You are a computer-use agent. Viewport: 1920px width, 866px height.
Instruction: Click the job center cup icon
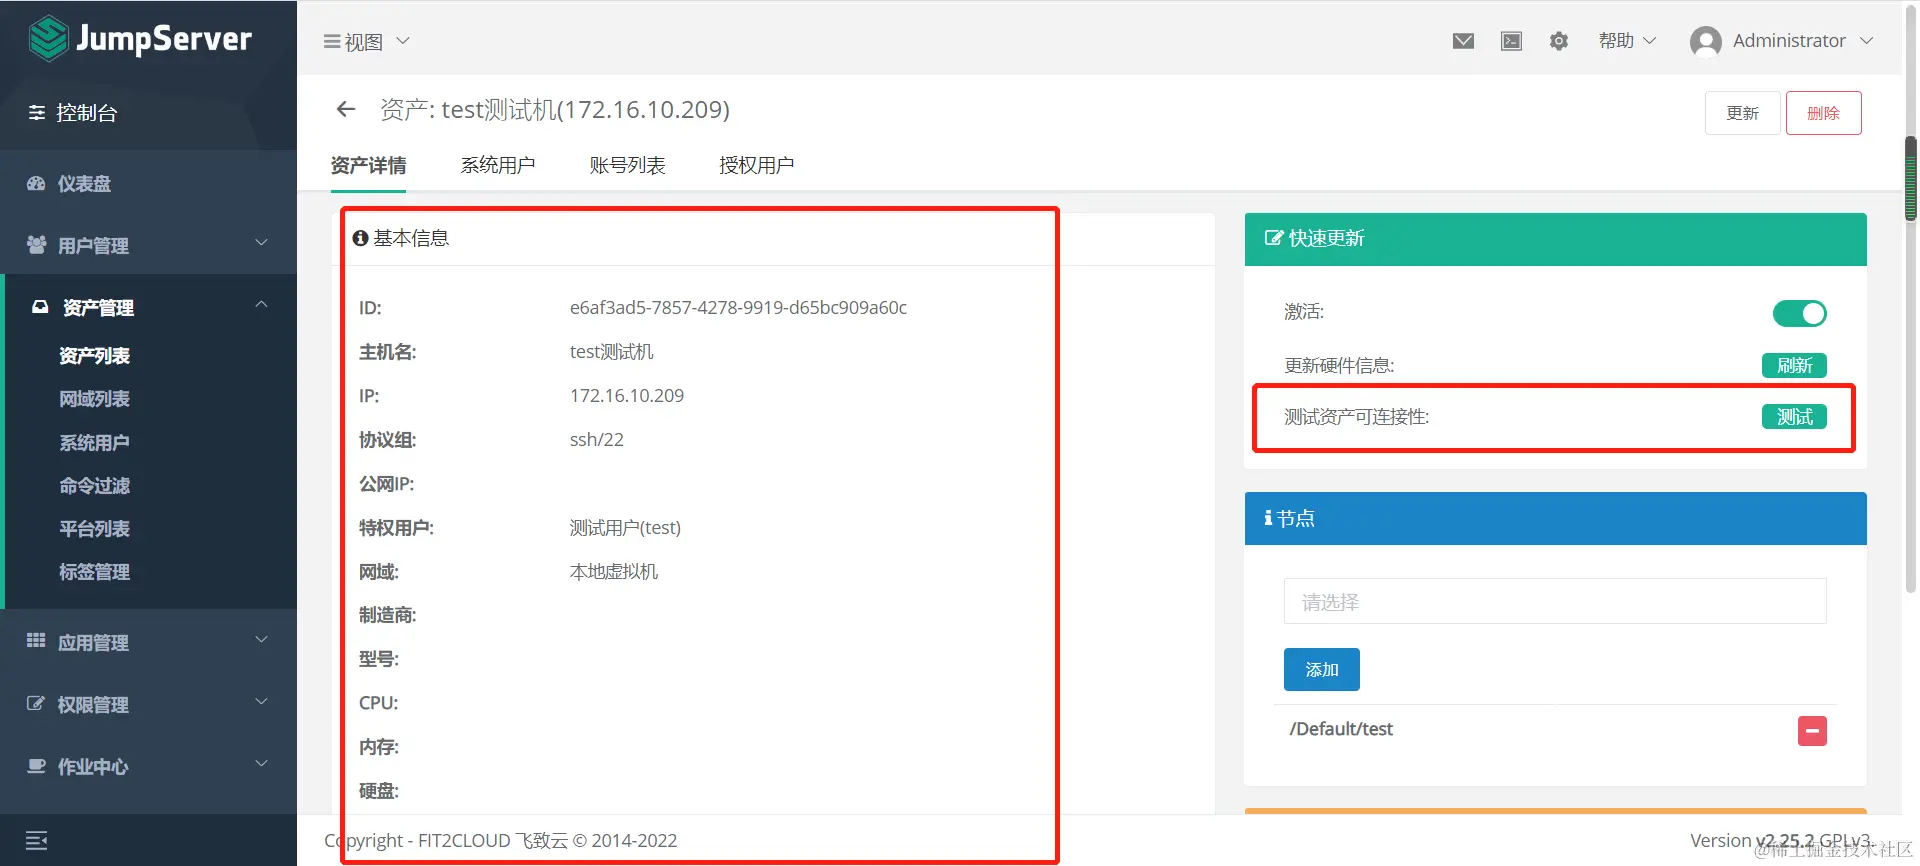[x=36, y=766]
